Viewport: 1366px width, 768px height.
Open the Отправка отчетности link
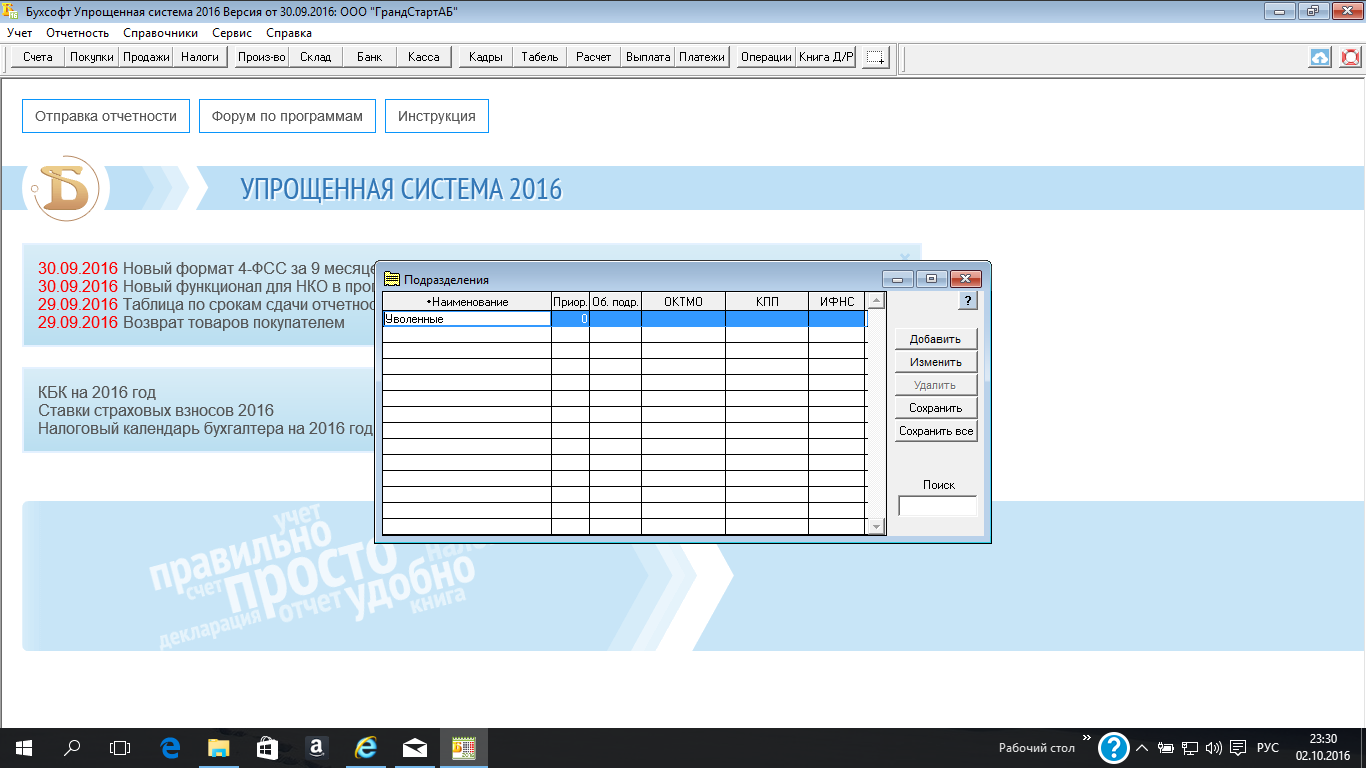pyautogui.click(x=106, y=116)
